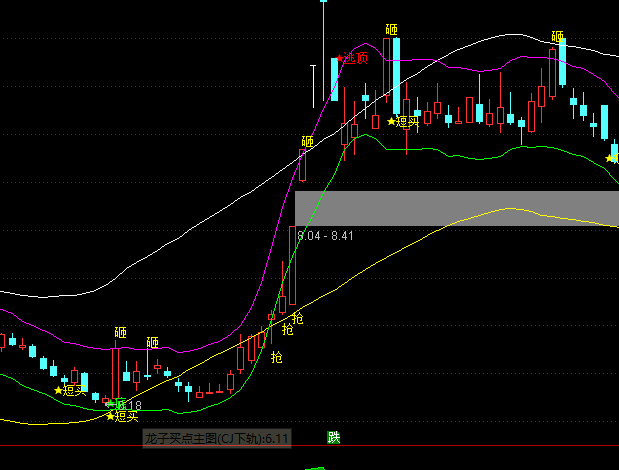Viewport: 619px width, 470px height.
Task: Click the 龙子买点主图 indicator tooltip
Action: tap(216, 438)
